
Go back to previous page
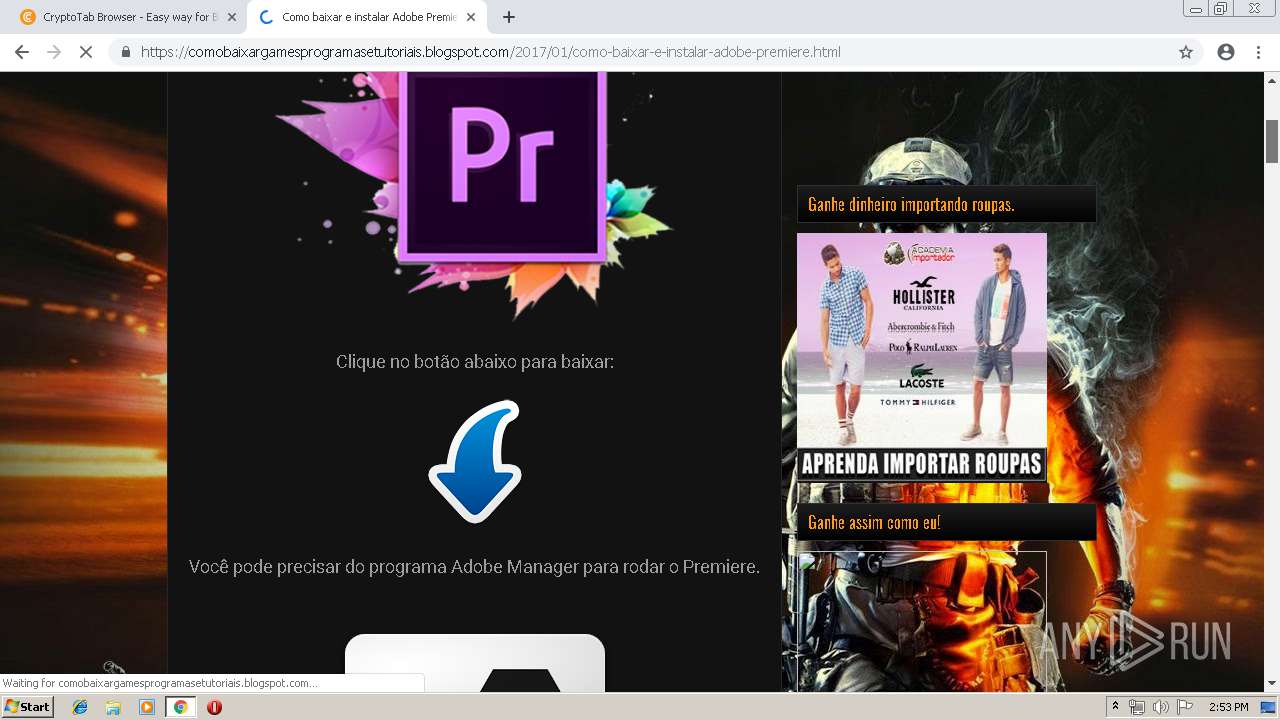pyautogui.click(x=22, y=52)
